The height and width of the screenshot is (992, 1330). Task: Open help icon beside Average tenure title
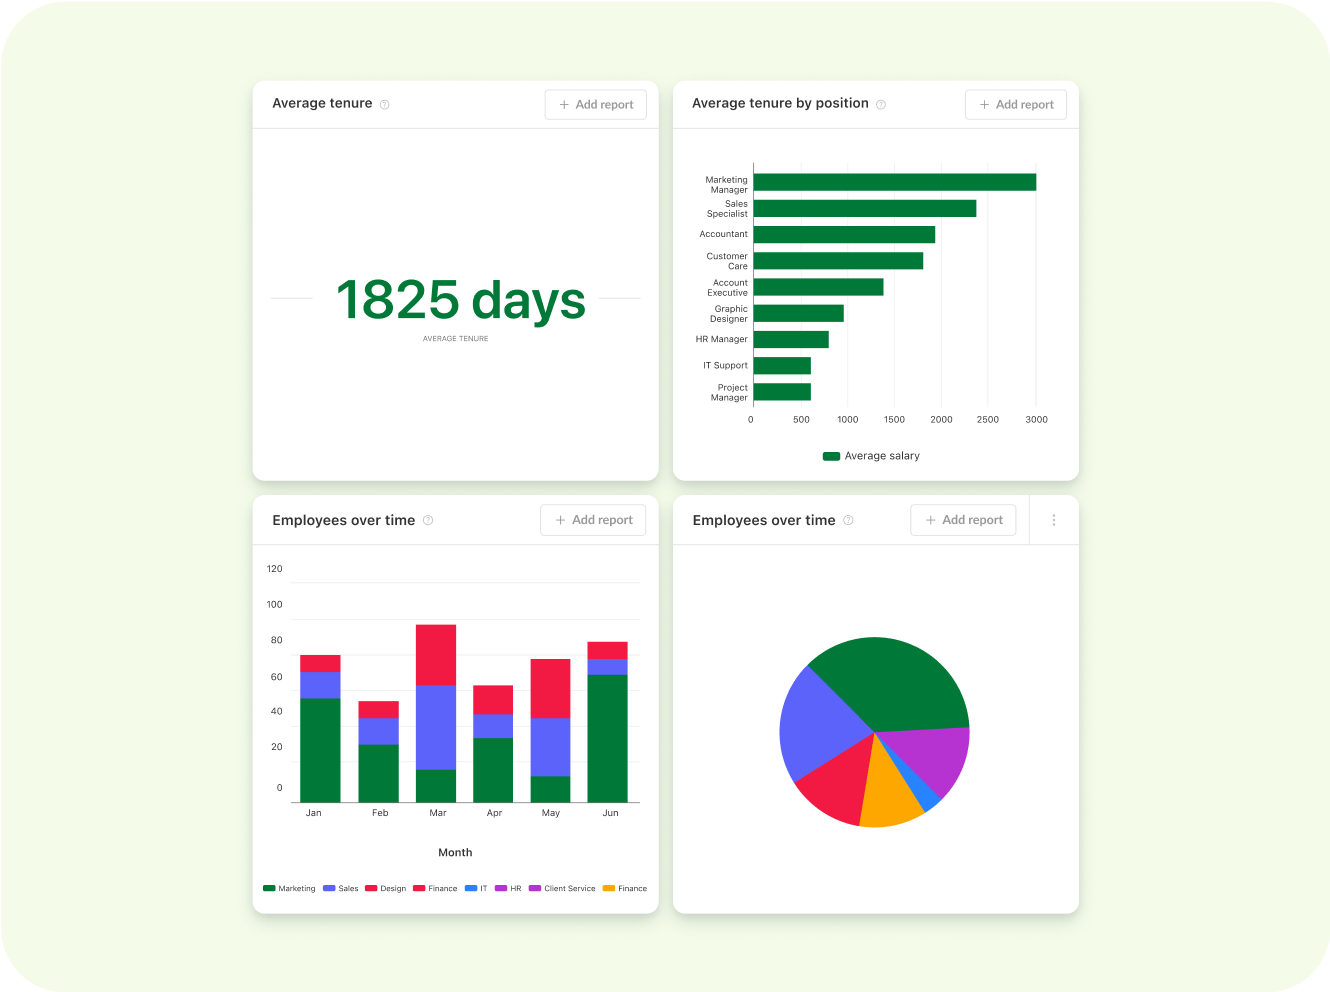pos(384,104)
